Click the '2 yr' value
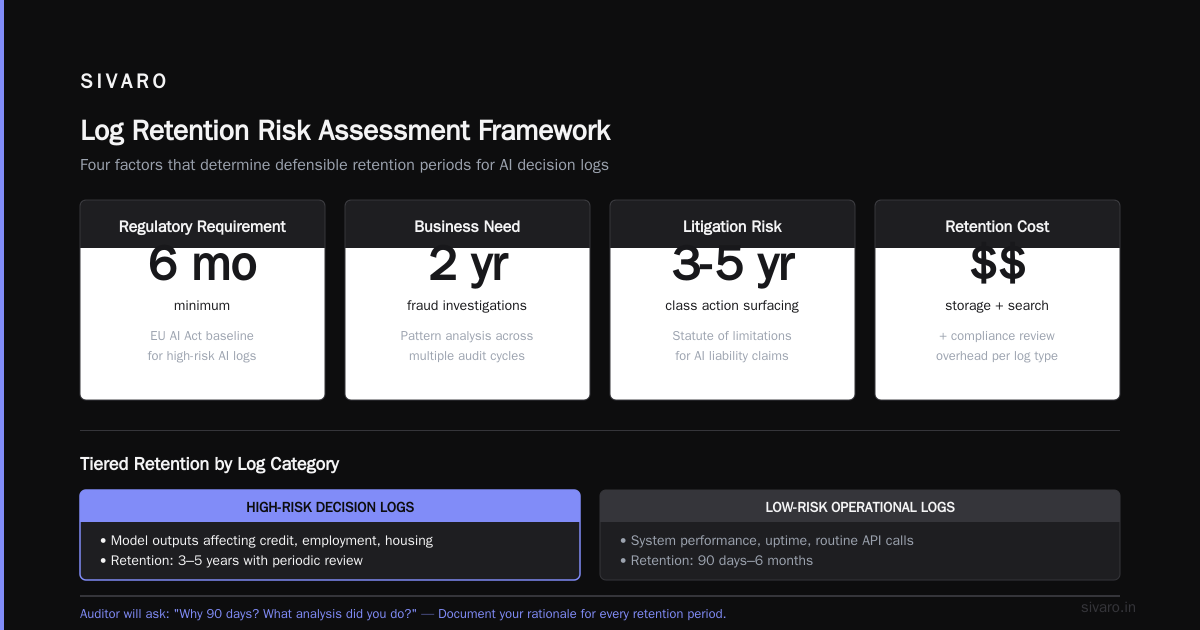 click(467, 266)
